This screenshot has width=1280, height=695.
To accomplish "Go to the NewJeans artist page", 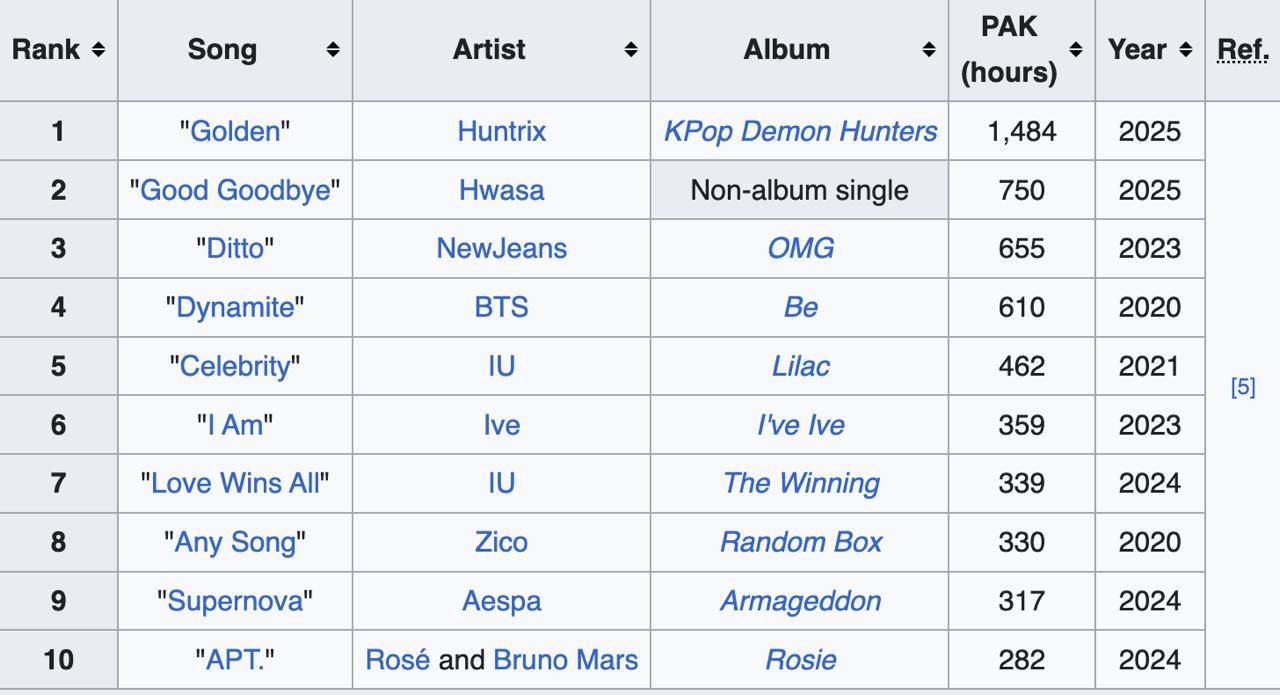I will click(501, 248).
